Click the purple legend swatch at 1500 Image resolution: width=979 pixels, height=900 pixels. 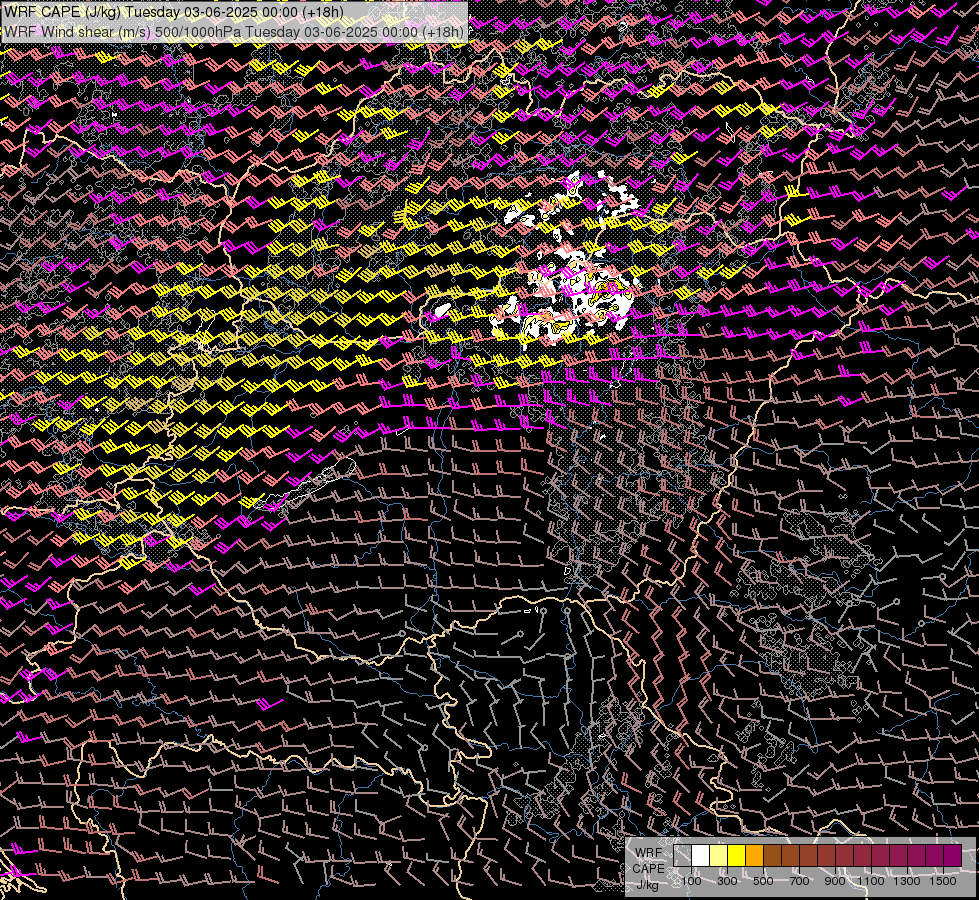pos(952,856)
